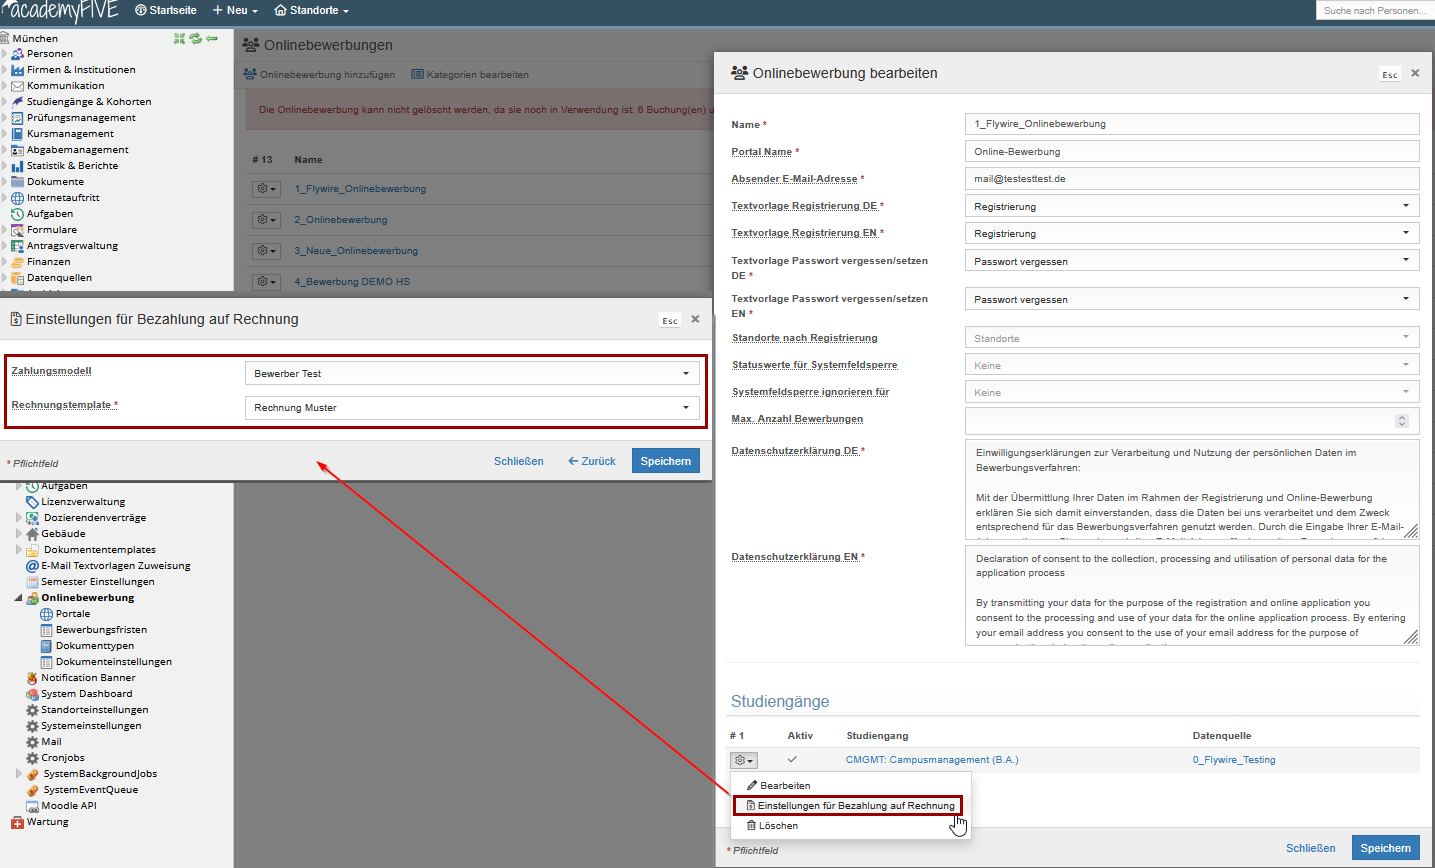Open Rechnungstemplate dropdown showing Rechnung Muster

click(472, 408)
